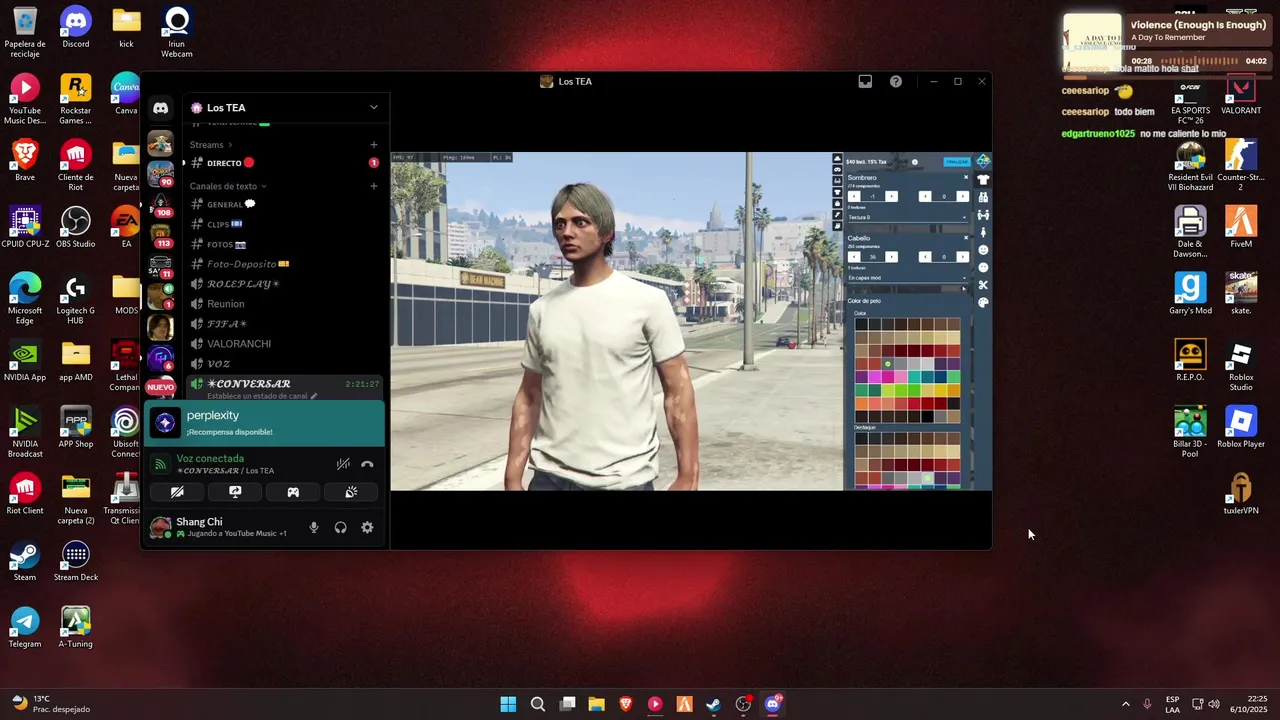Start an activity with controller button
Viewport: 1280px width, 720px height.
293,492
